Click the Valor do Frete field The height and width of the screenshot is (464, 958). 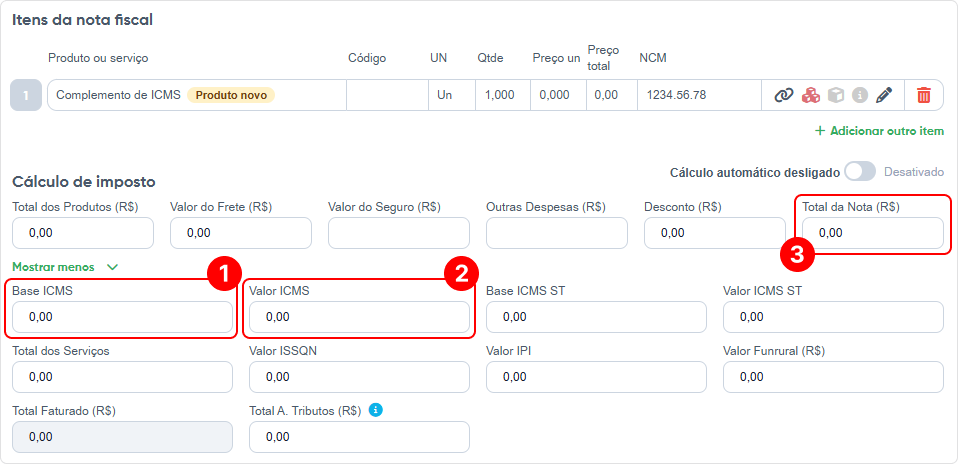tap(241, 233)
